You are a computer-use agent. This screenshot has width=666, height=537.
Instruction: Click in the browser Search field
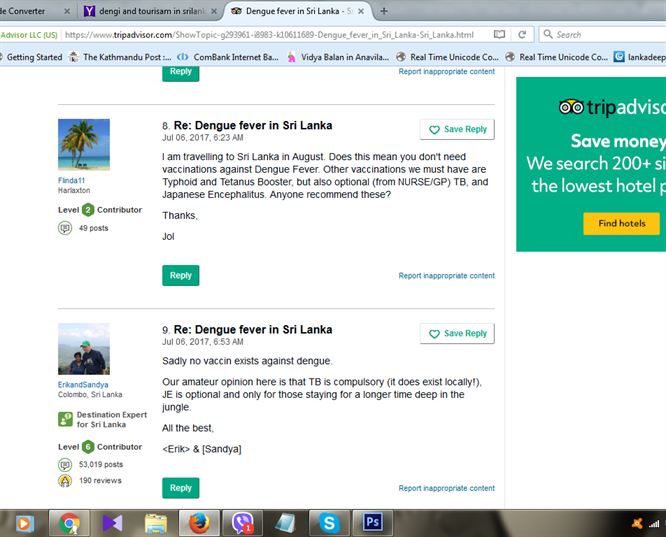605,34
